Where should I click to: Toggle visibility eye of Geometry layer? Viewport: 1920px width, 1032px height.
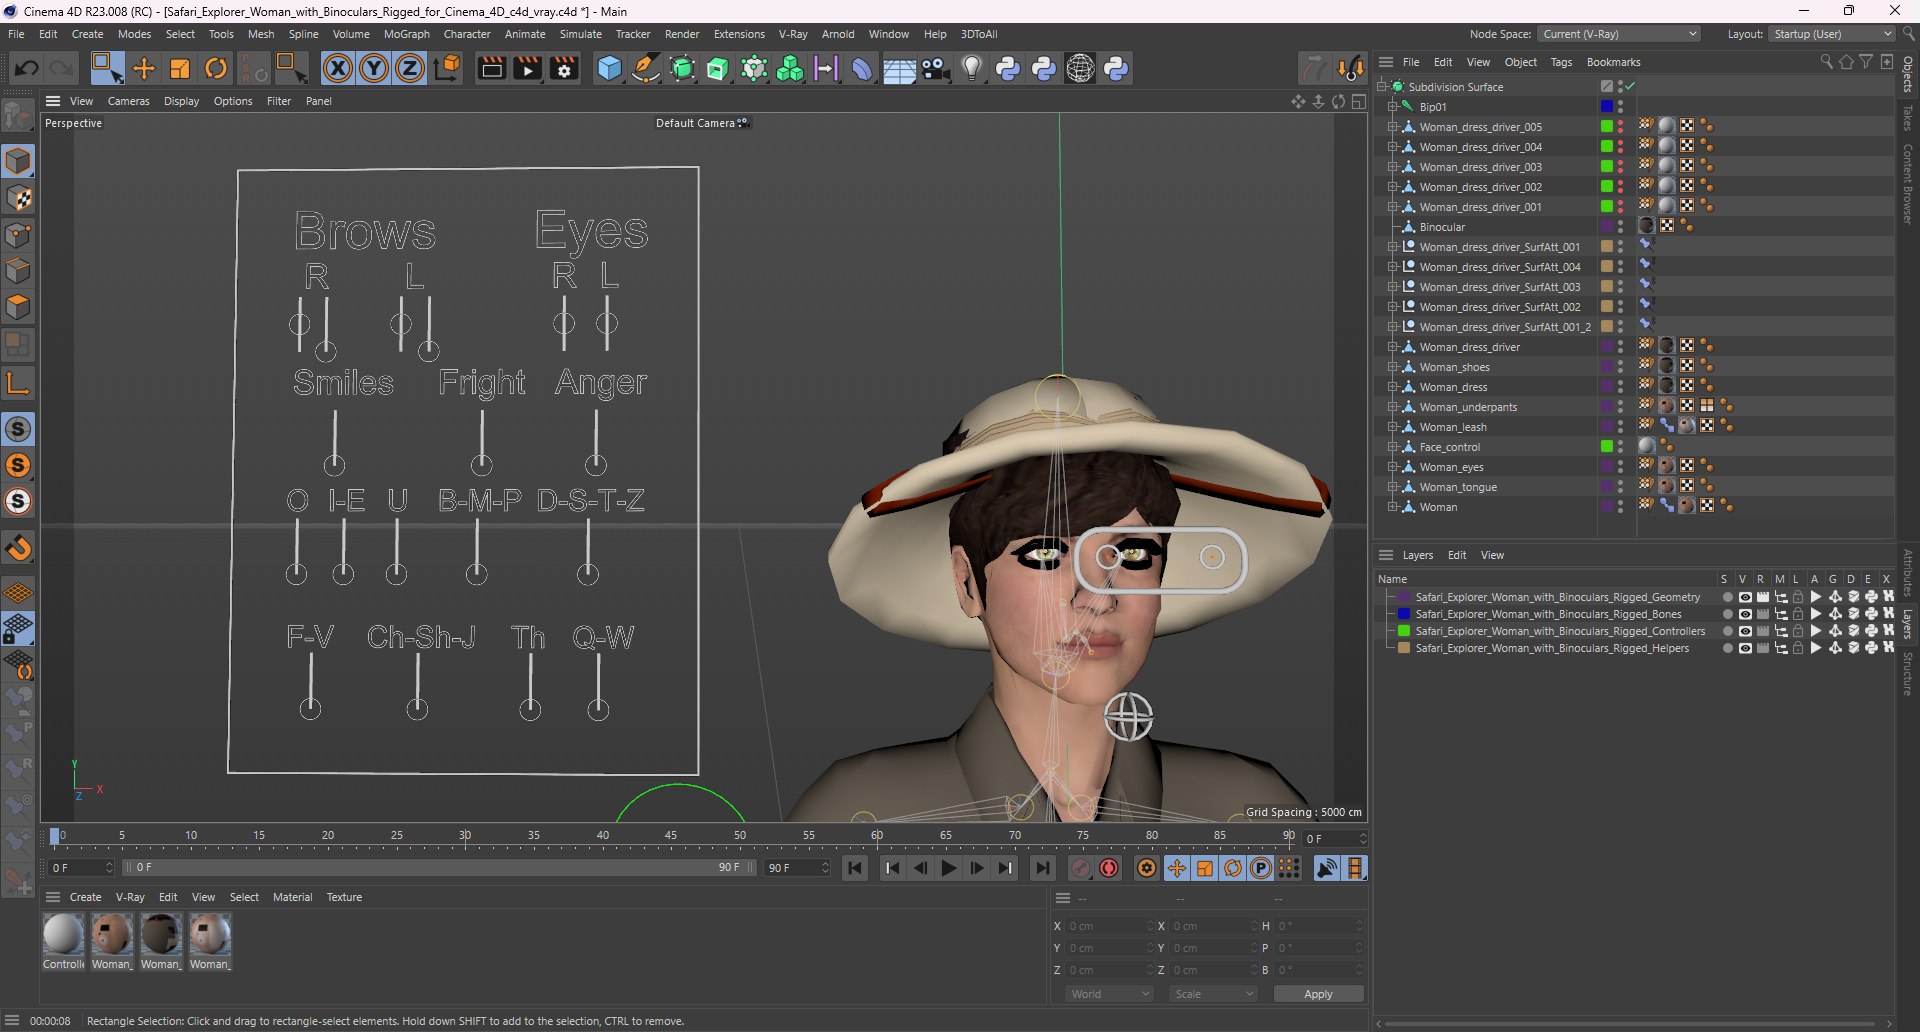pos(1745,597)
